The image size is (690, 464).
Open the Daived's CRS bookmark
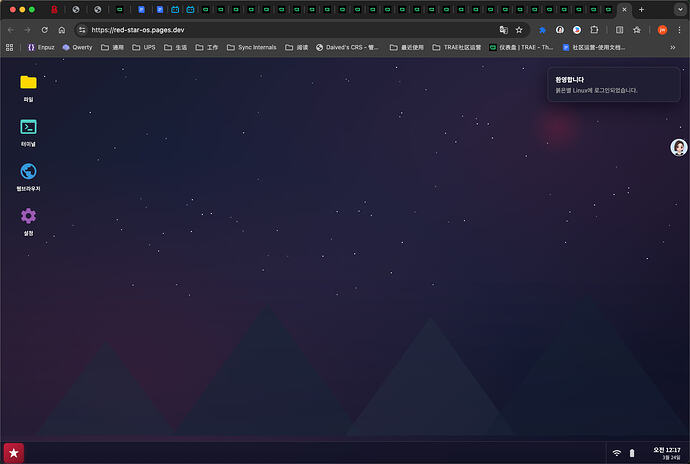(x=348, y=47)
